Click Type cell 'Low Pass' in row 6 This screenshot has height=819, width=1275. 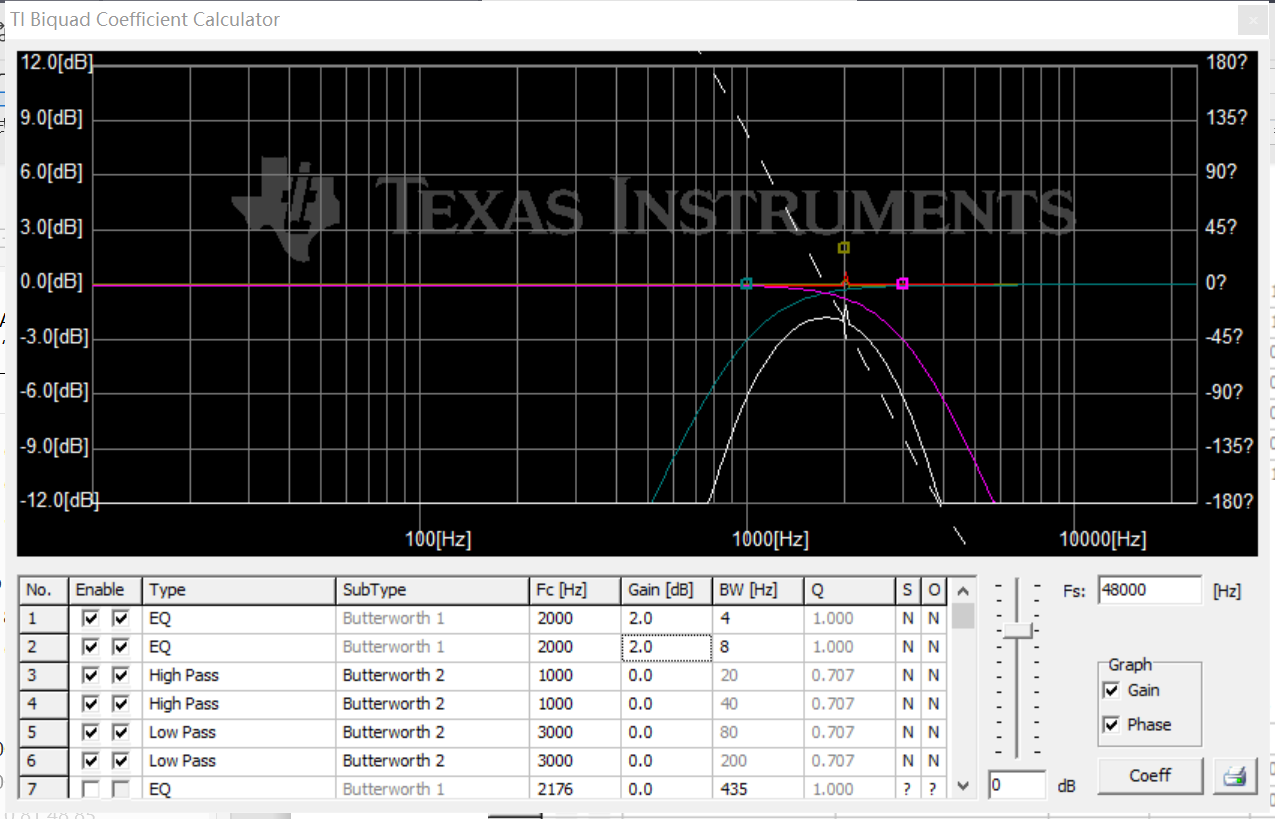click(239, 761)
